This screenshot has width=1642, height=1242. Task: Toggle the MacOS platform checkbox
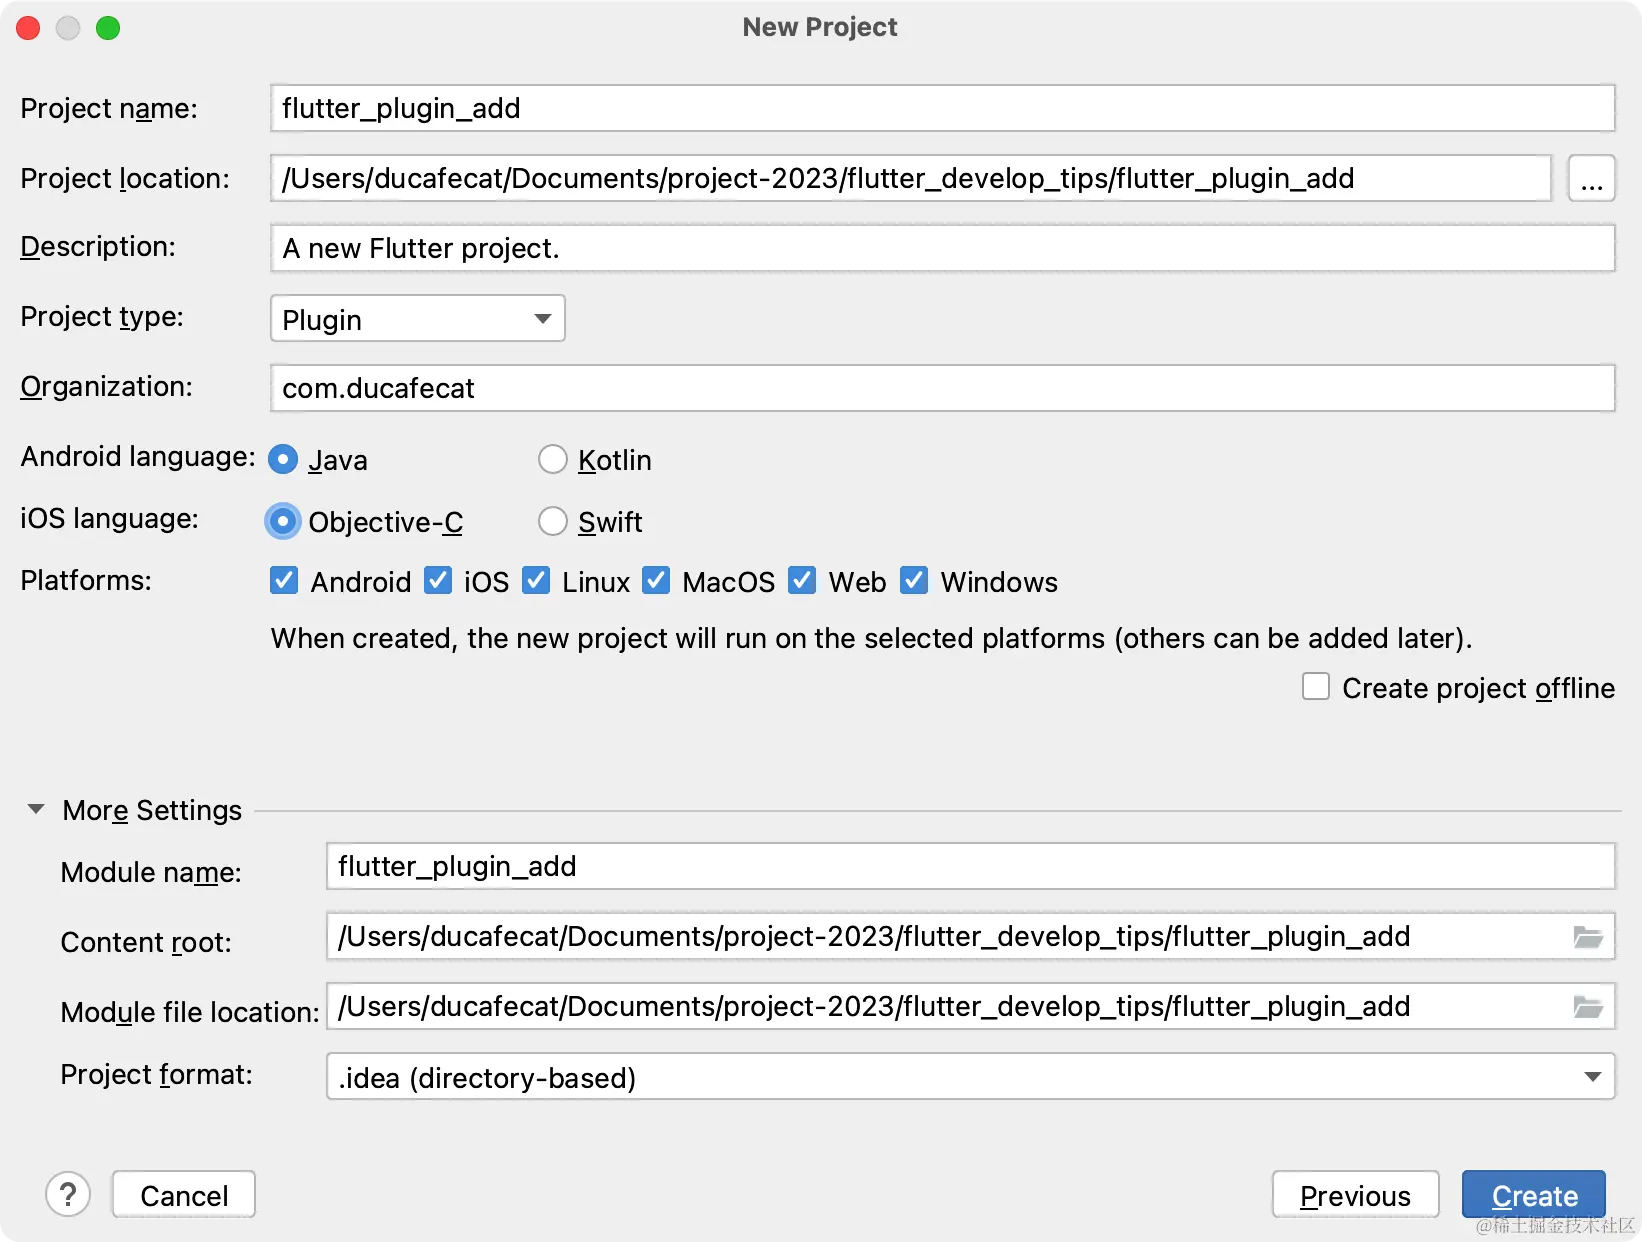coord(656,581)
